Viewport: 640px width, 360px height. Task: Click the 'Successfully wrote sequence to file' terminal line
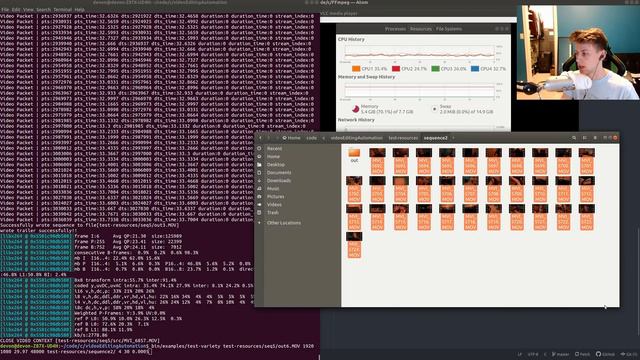(x=90, y=225)
